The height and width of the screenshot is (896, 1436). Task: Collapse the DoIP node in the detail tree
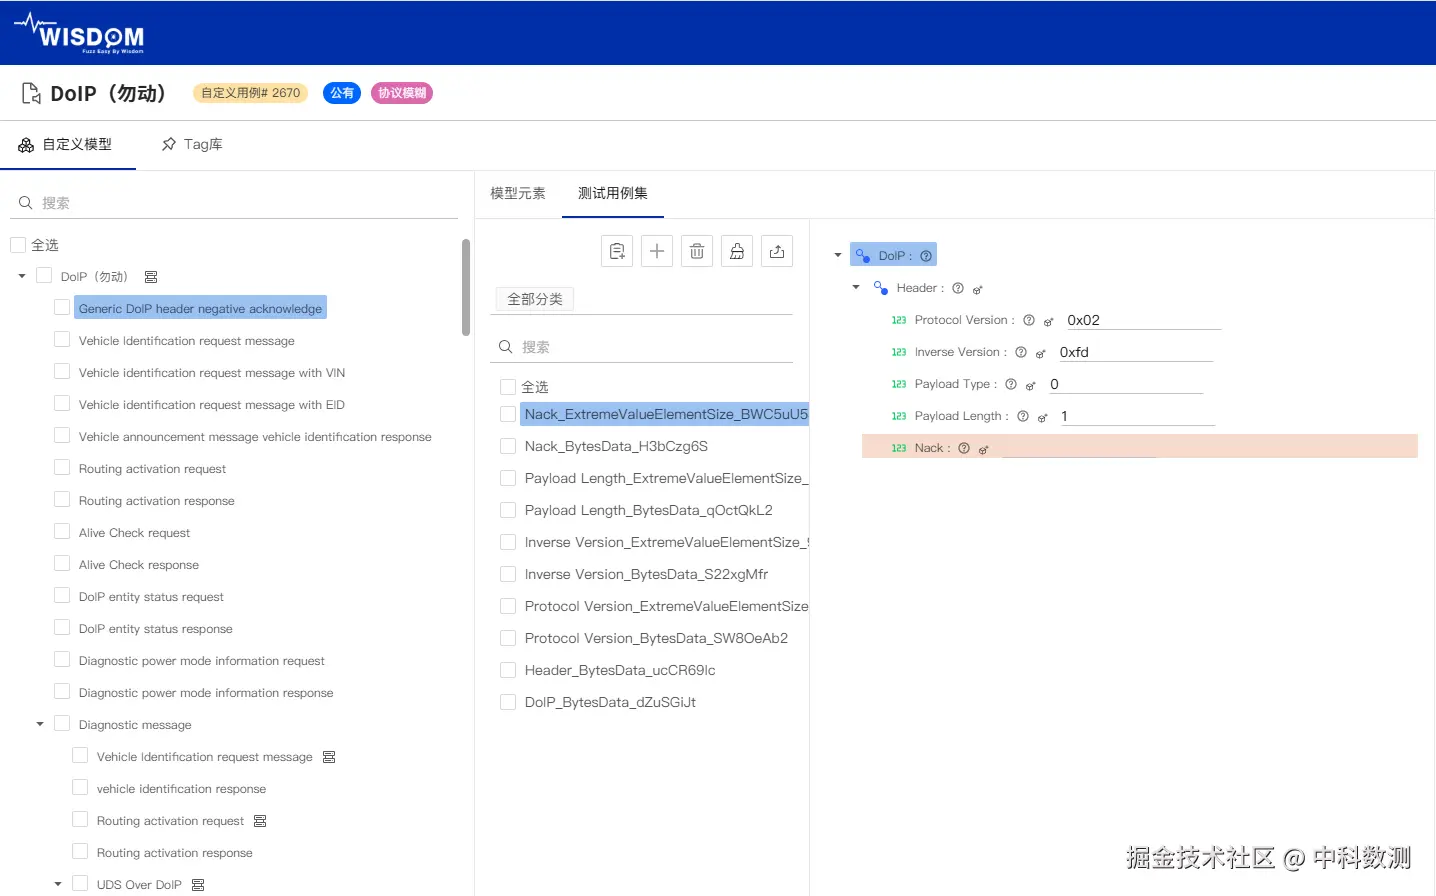click(x=838, y=255)
